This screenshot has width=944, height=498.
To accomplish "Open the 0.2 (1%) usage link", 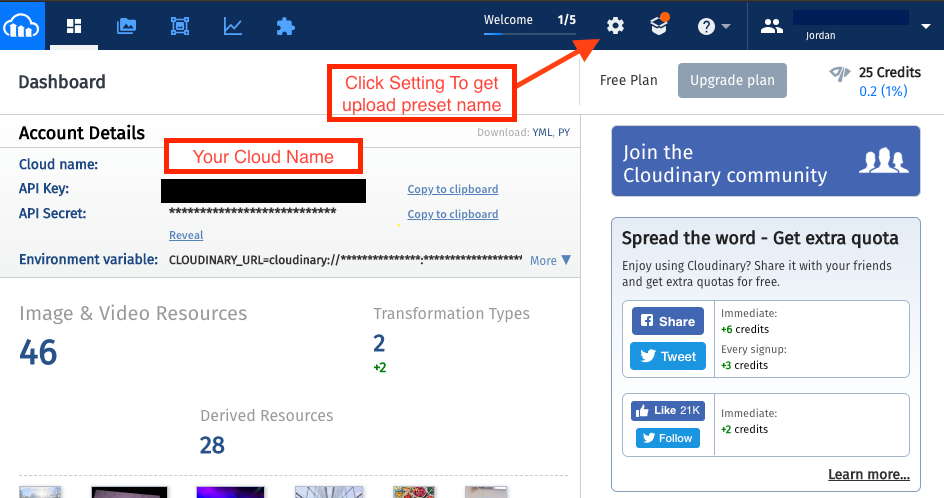I will 883,91.
